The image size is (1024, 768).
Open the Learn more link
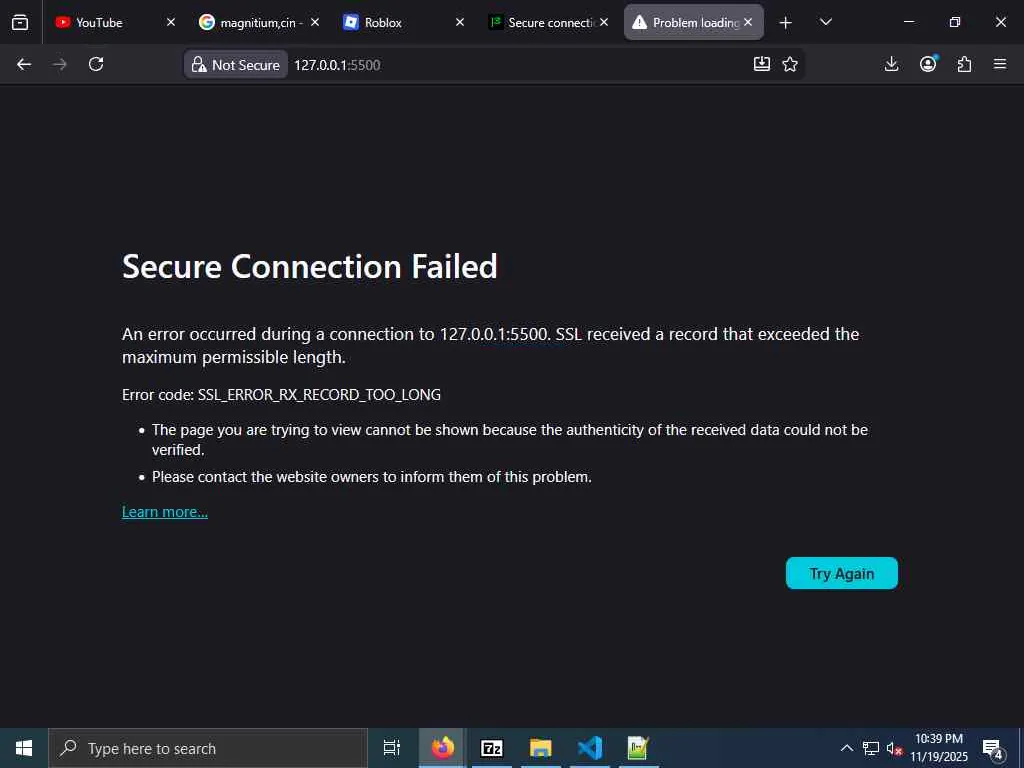165,512
